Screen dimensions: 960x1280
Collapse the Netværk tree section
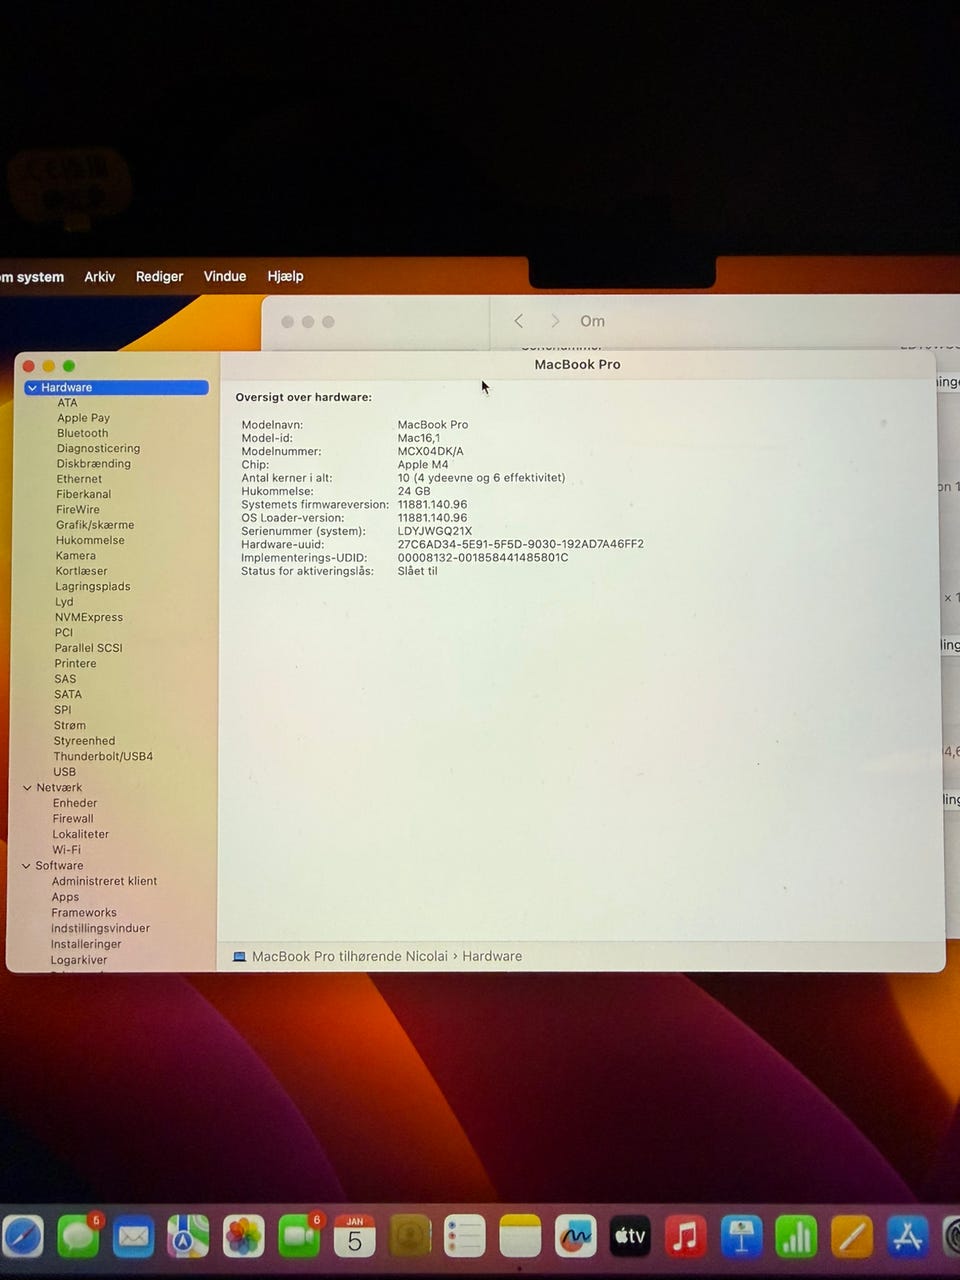27,788
